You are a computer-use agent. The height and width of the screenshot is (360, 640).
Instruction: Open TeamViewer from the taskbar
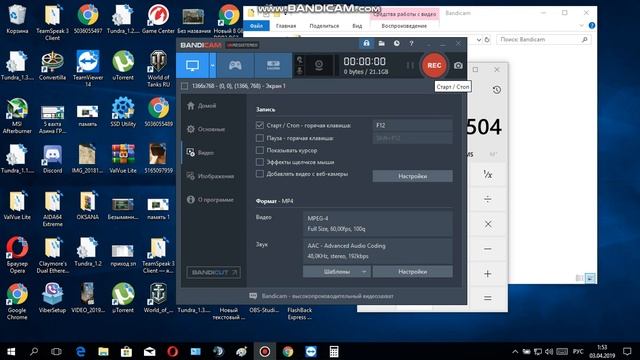[x=311, y=351]
